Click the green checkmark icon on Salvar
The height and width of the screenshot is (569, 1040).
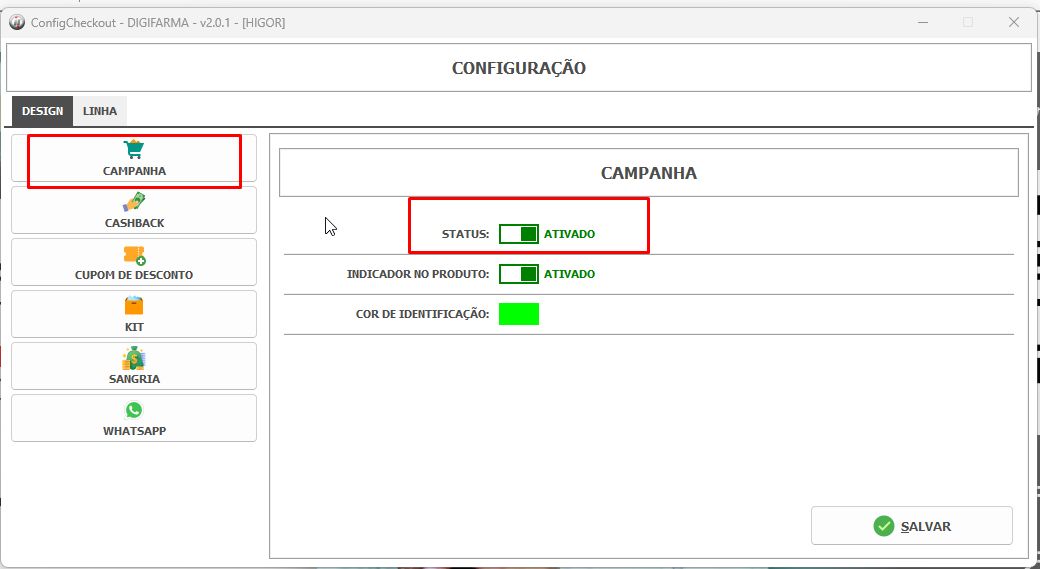(x=883, y=526)
